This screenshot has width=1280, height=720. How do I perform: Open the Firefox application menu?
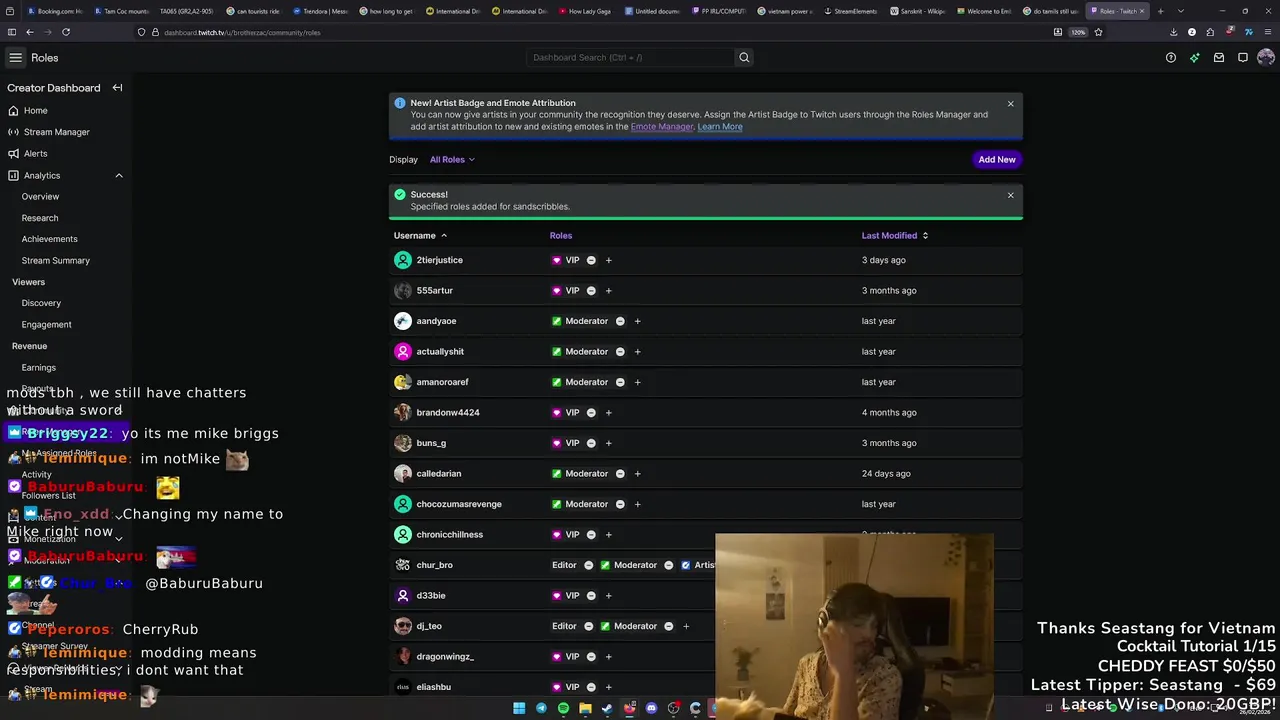pos(1267,32)
